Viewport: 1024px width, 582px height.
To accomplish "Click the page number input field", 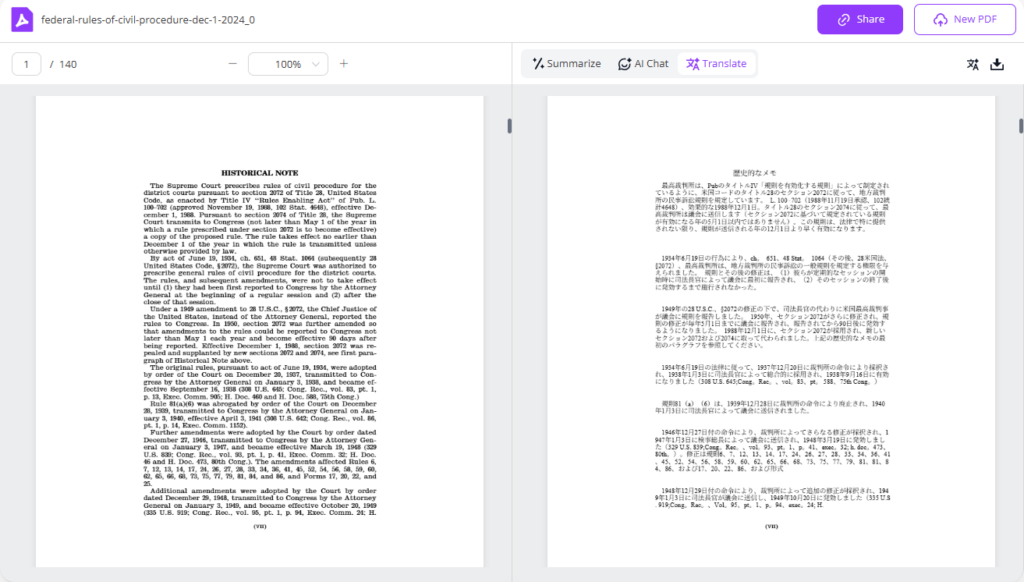I will 26,63.
